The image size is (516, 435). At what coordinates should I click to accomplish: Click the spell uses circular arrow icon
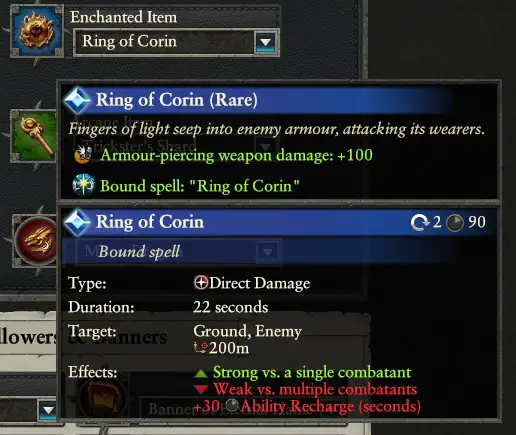(420, 222)
